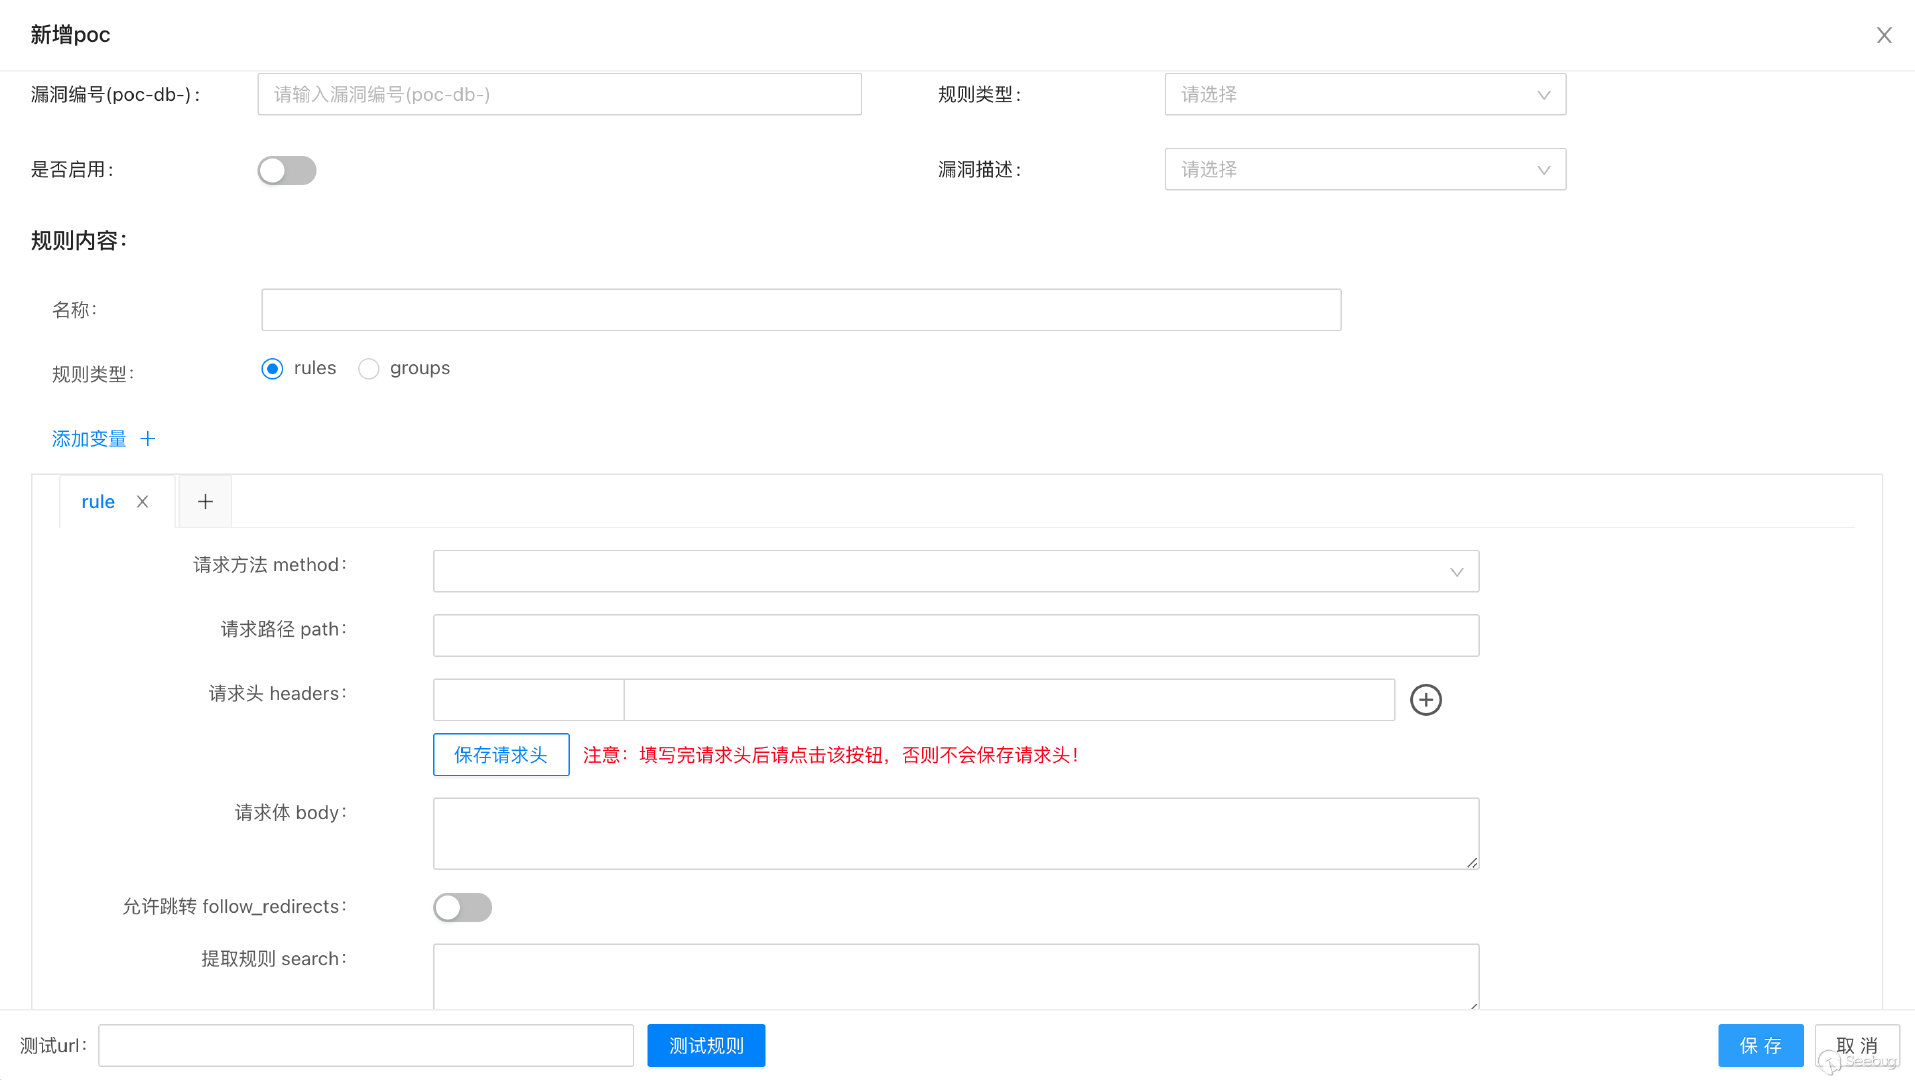
Task: Switch to the rule tab
Action: pyautogui.click(x=97, y=501)
